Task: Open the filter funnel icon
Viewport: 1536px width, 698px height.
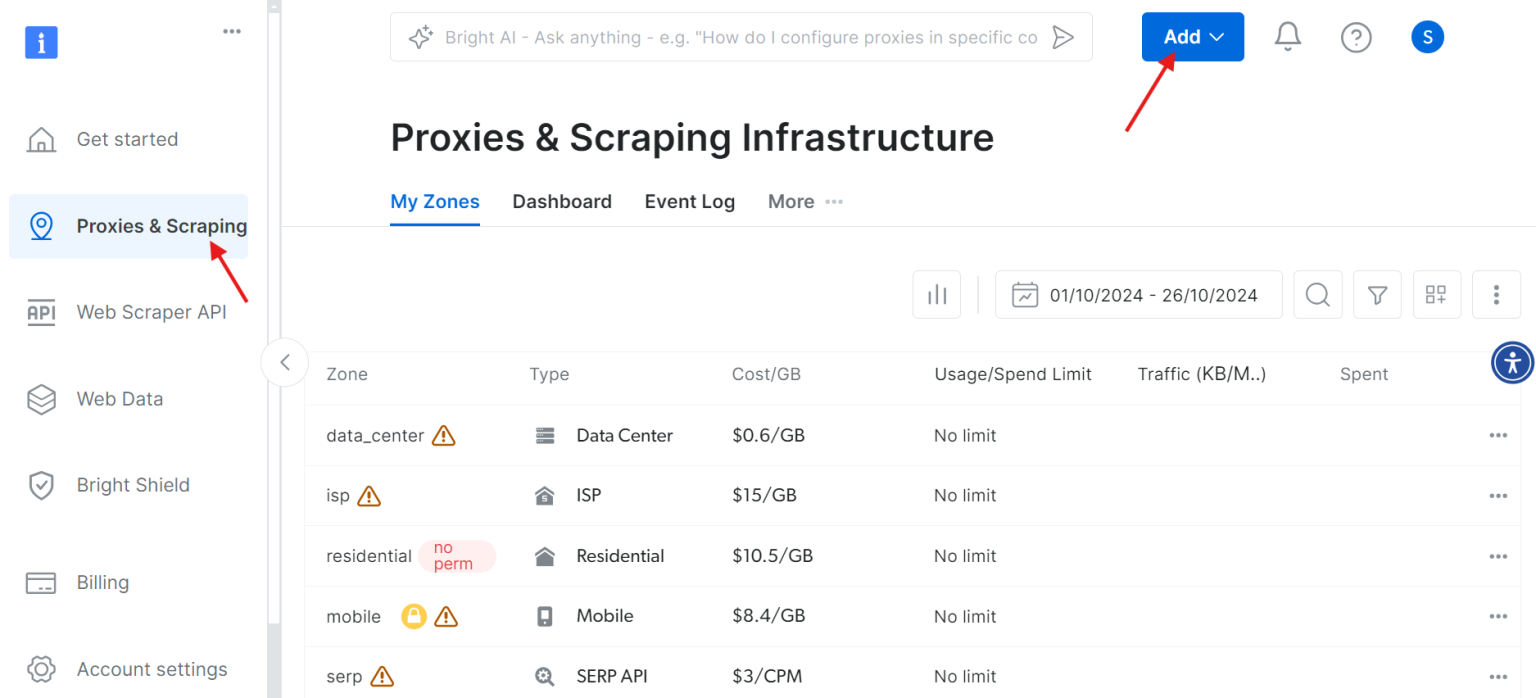Action: [1377, 295]
